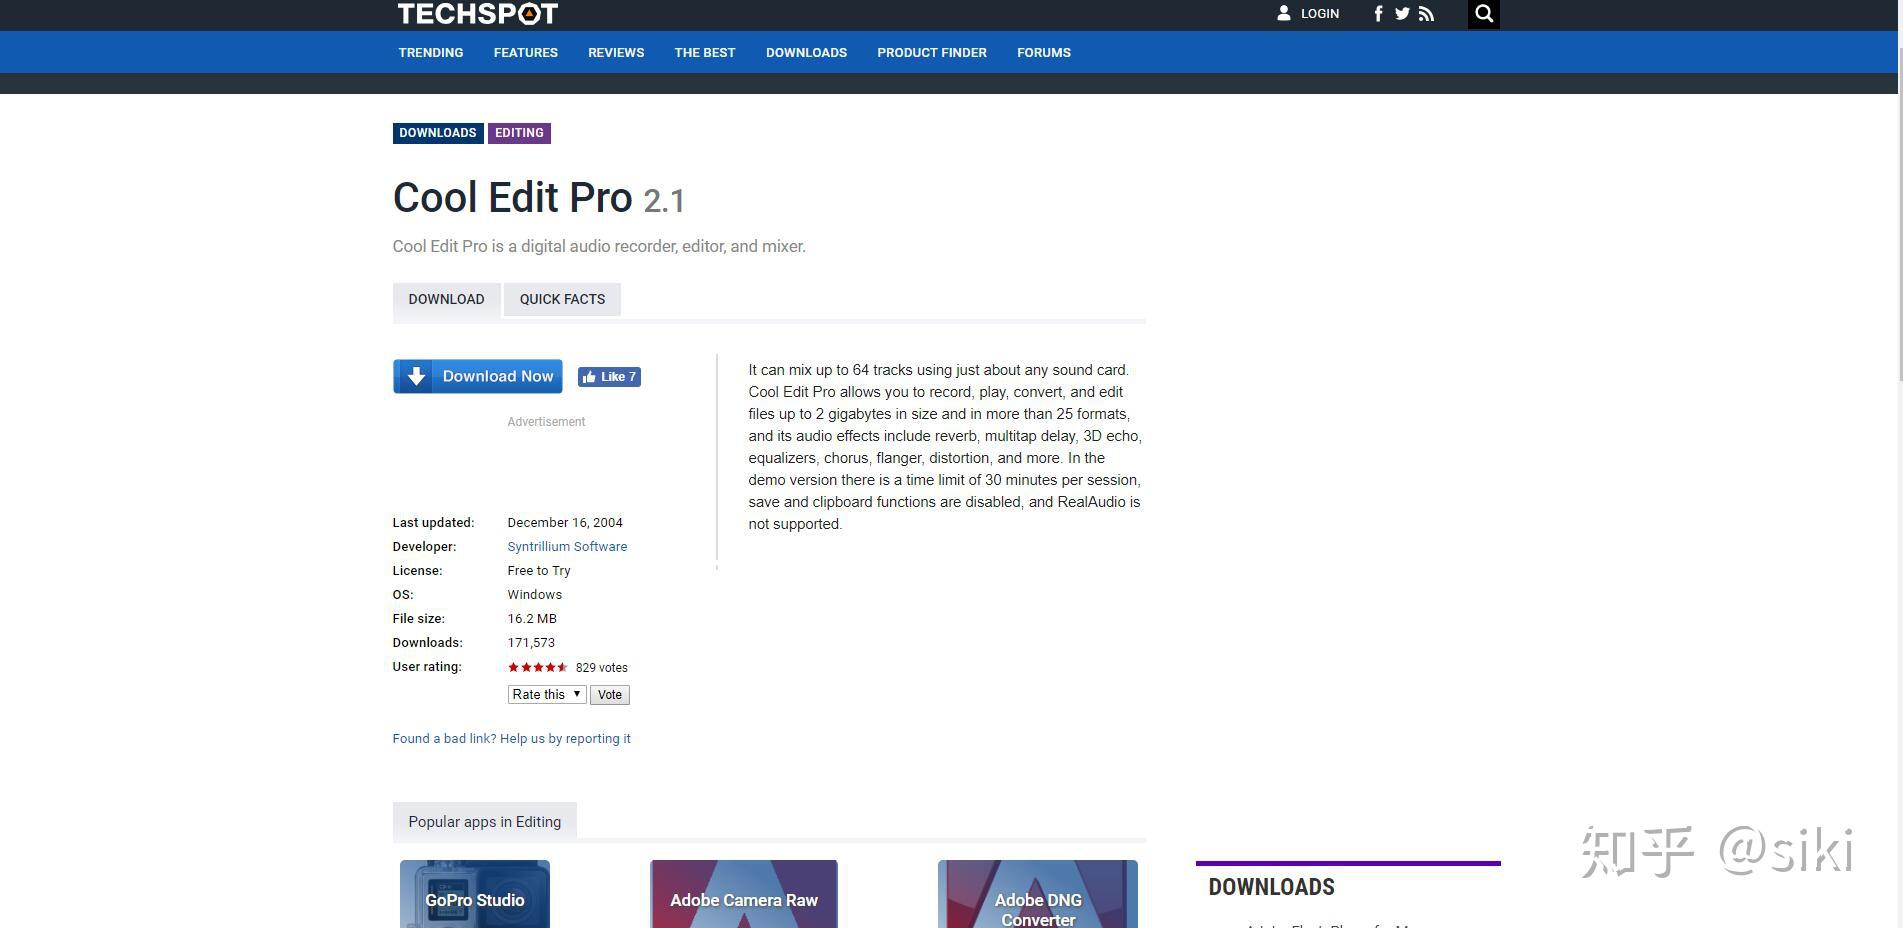This screenshot has height=928, width=1903.
Task: Open THE BEST menu
Action: 705,52
